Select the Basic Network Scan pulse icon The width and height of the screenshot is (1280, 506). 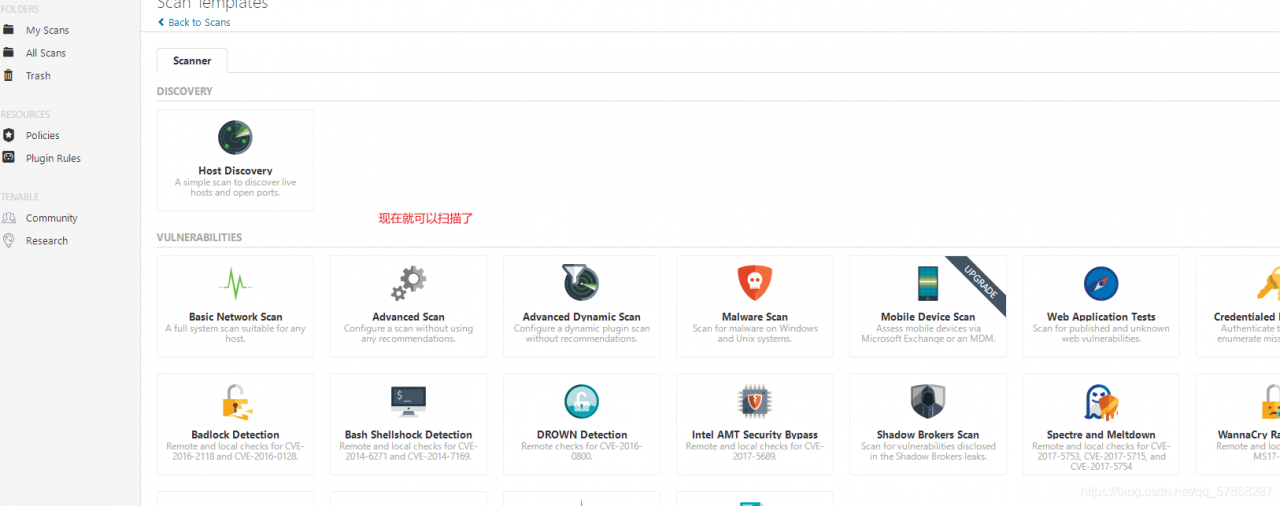pos(235,284)
